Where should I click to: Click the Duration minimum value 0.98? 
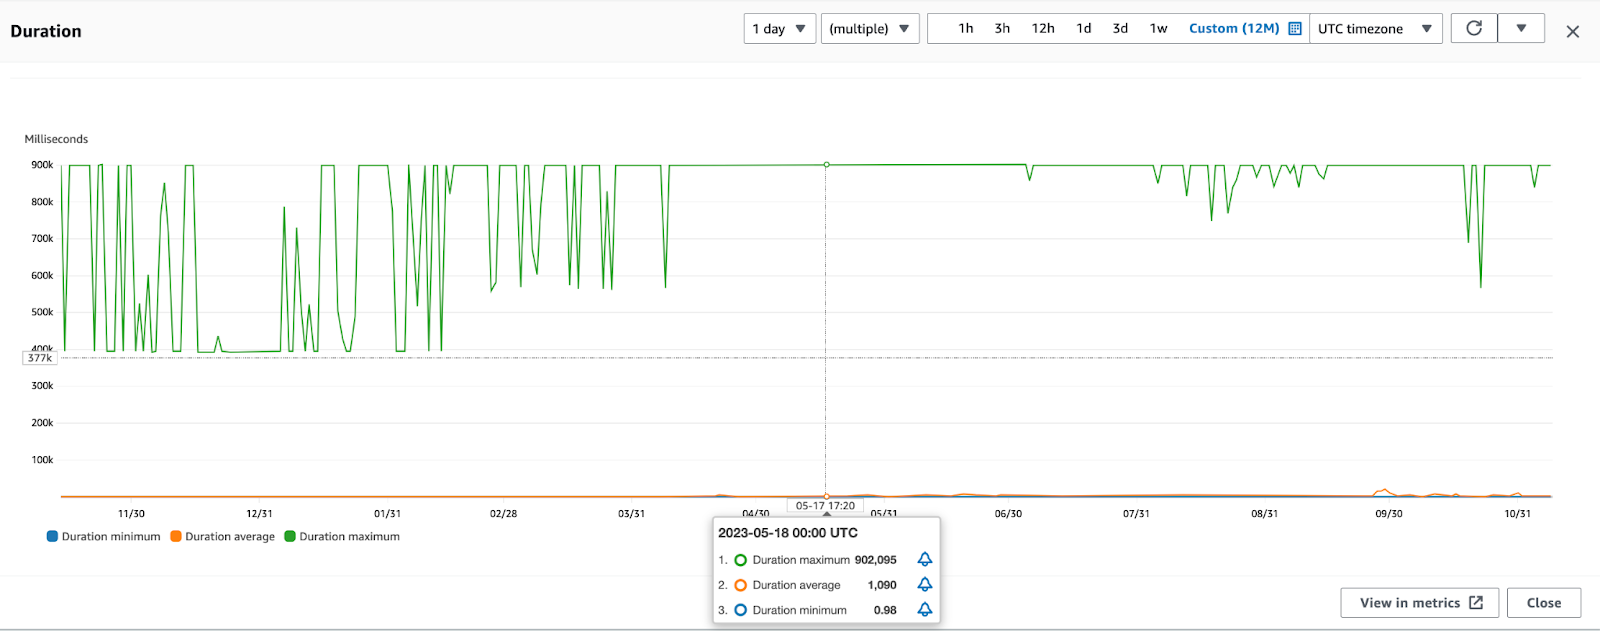[x=885, y=610]
